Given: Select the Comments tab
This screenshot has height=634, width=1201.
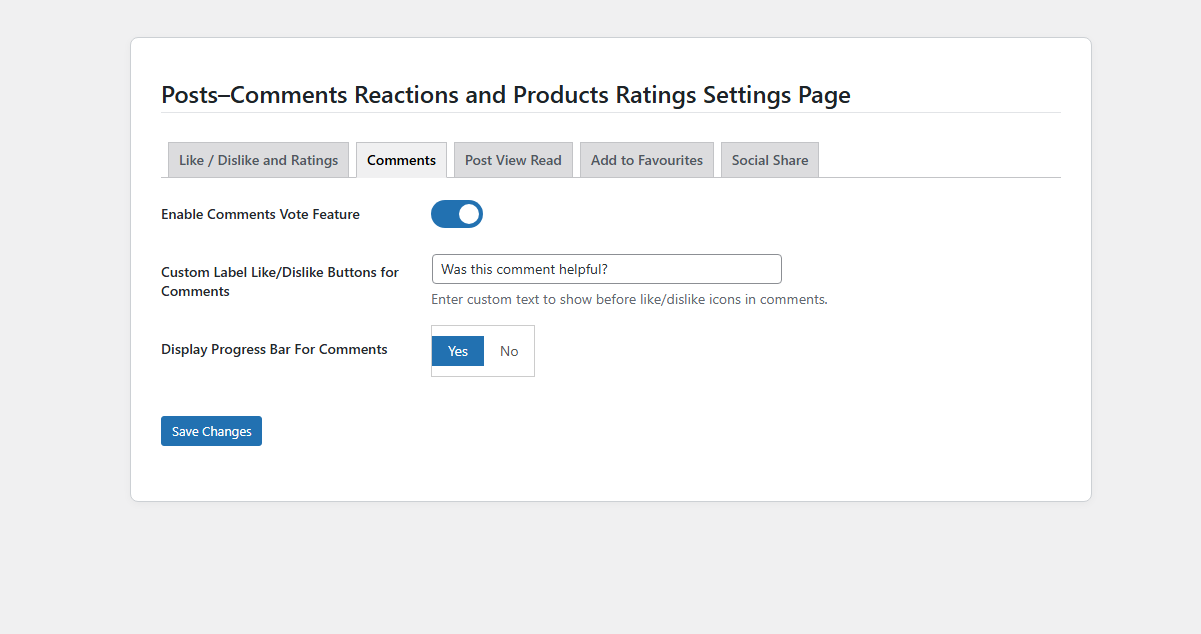Looking at the screenshot, I should click(x=401, y=160).
